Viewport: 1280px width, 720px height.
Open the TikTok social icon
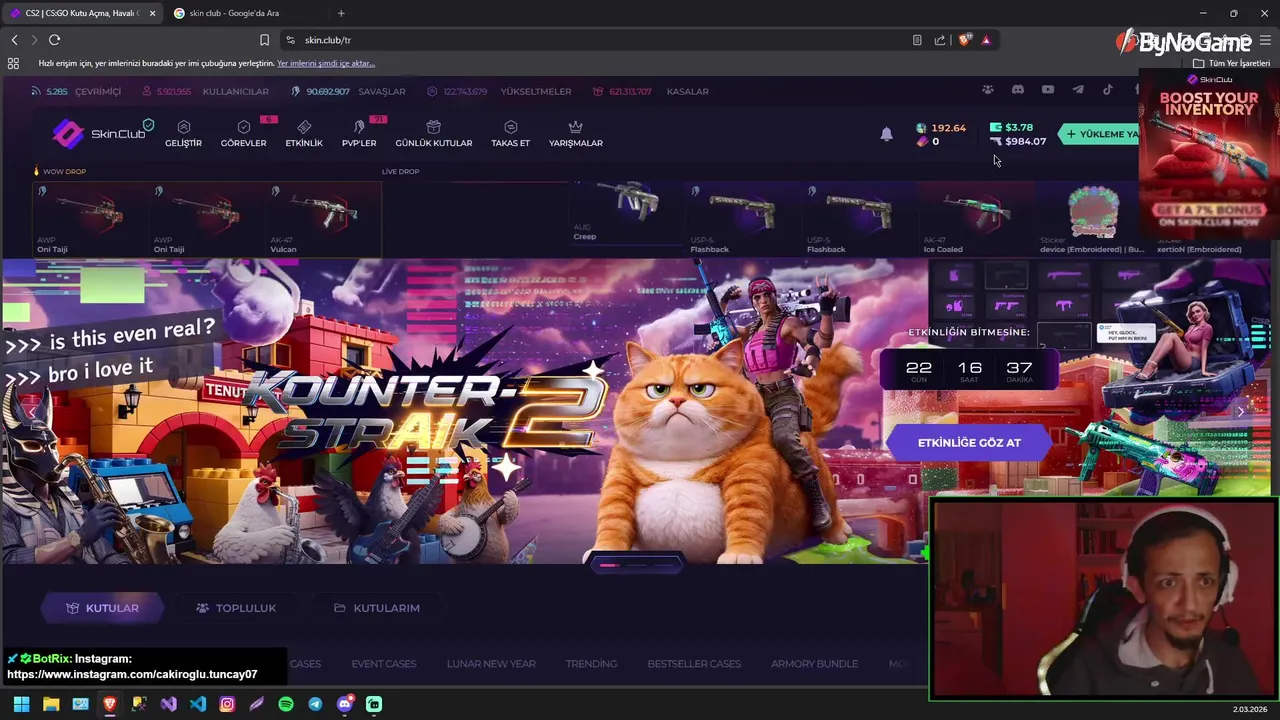tap(1107, 90)
